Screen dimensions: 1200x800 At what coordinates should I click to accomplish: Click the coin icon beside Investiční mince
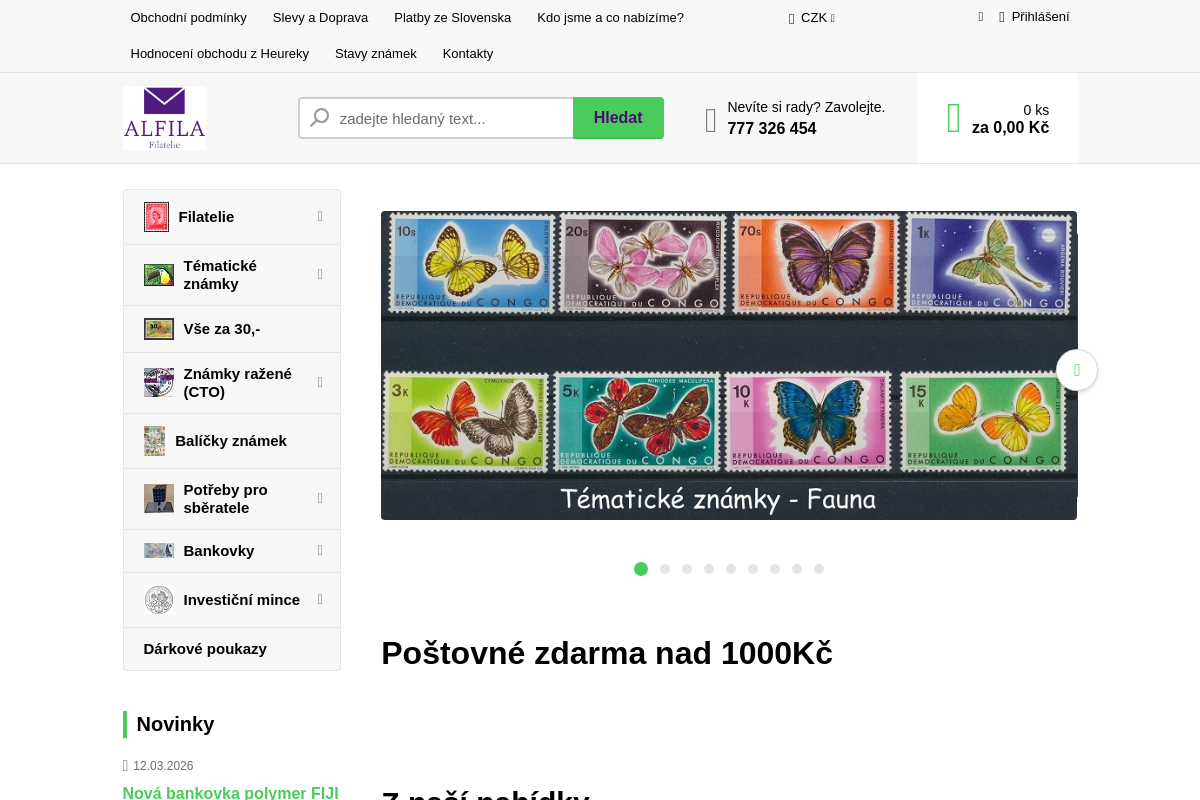click(159, 600)
